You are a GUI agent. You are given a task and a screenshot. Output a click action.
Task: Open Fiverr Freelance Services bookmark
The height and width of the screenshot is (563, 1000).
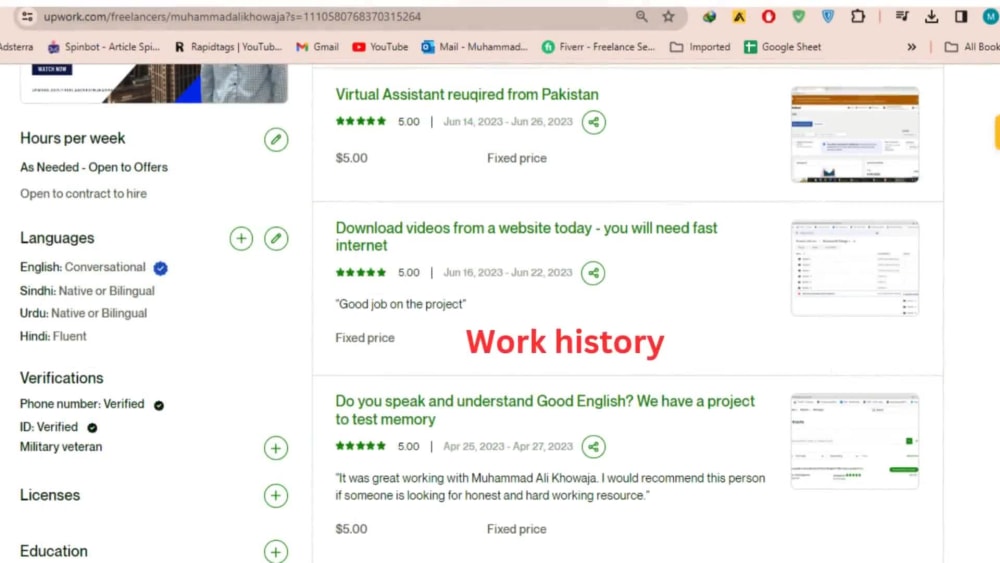pos(598,47)
